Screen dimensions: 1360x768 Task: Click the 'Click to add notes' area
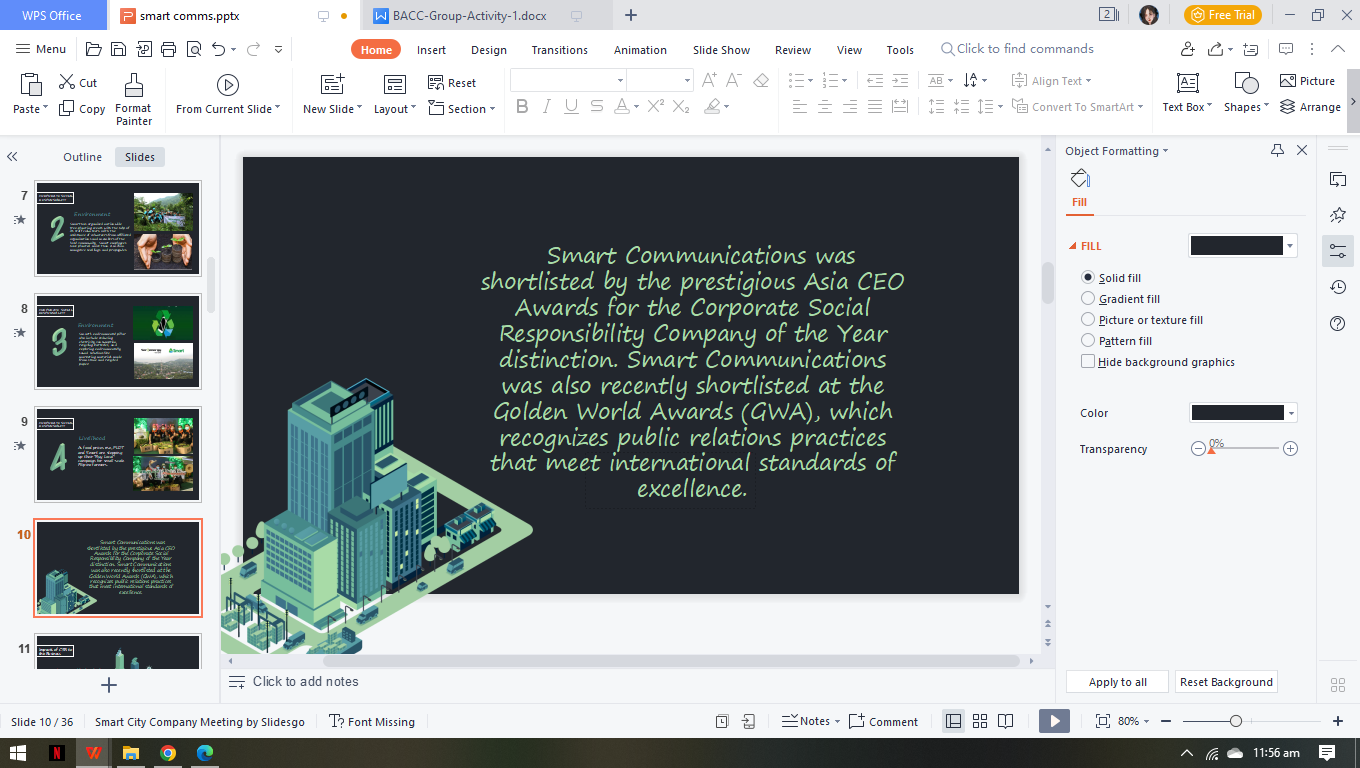[x=305, y=681]
